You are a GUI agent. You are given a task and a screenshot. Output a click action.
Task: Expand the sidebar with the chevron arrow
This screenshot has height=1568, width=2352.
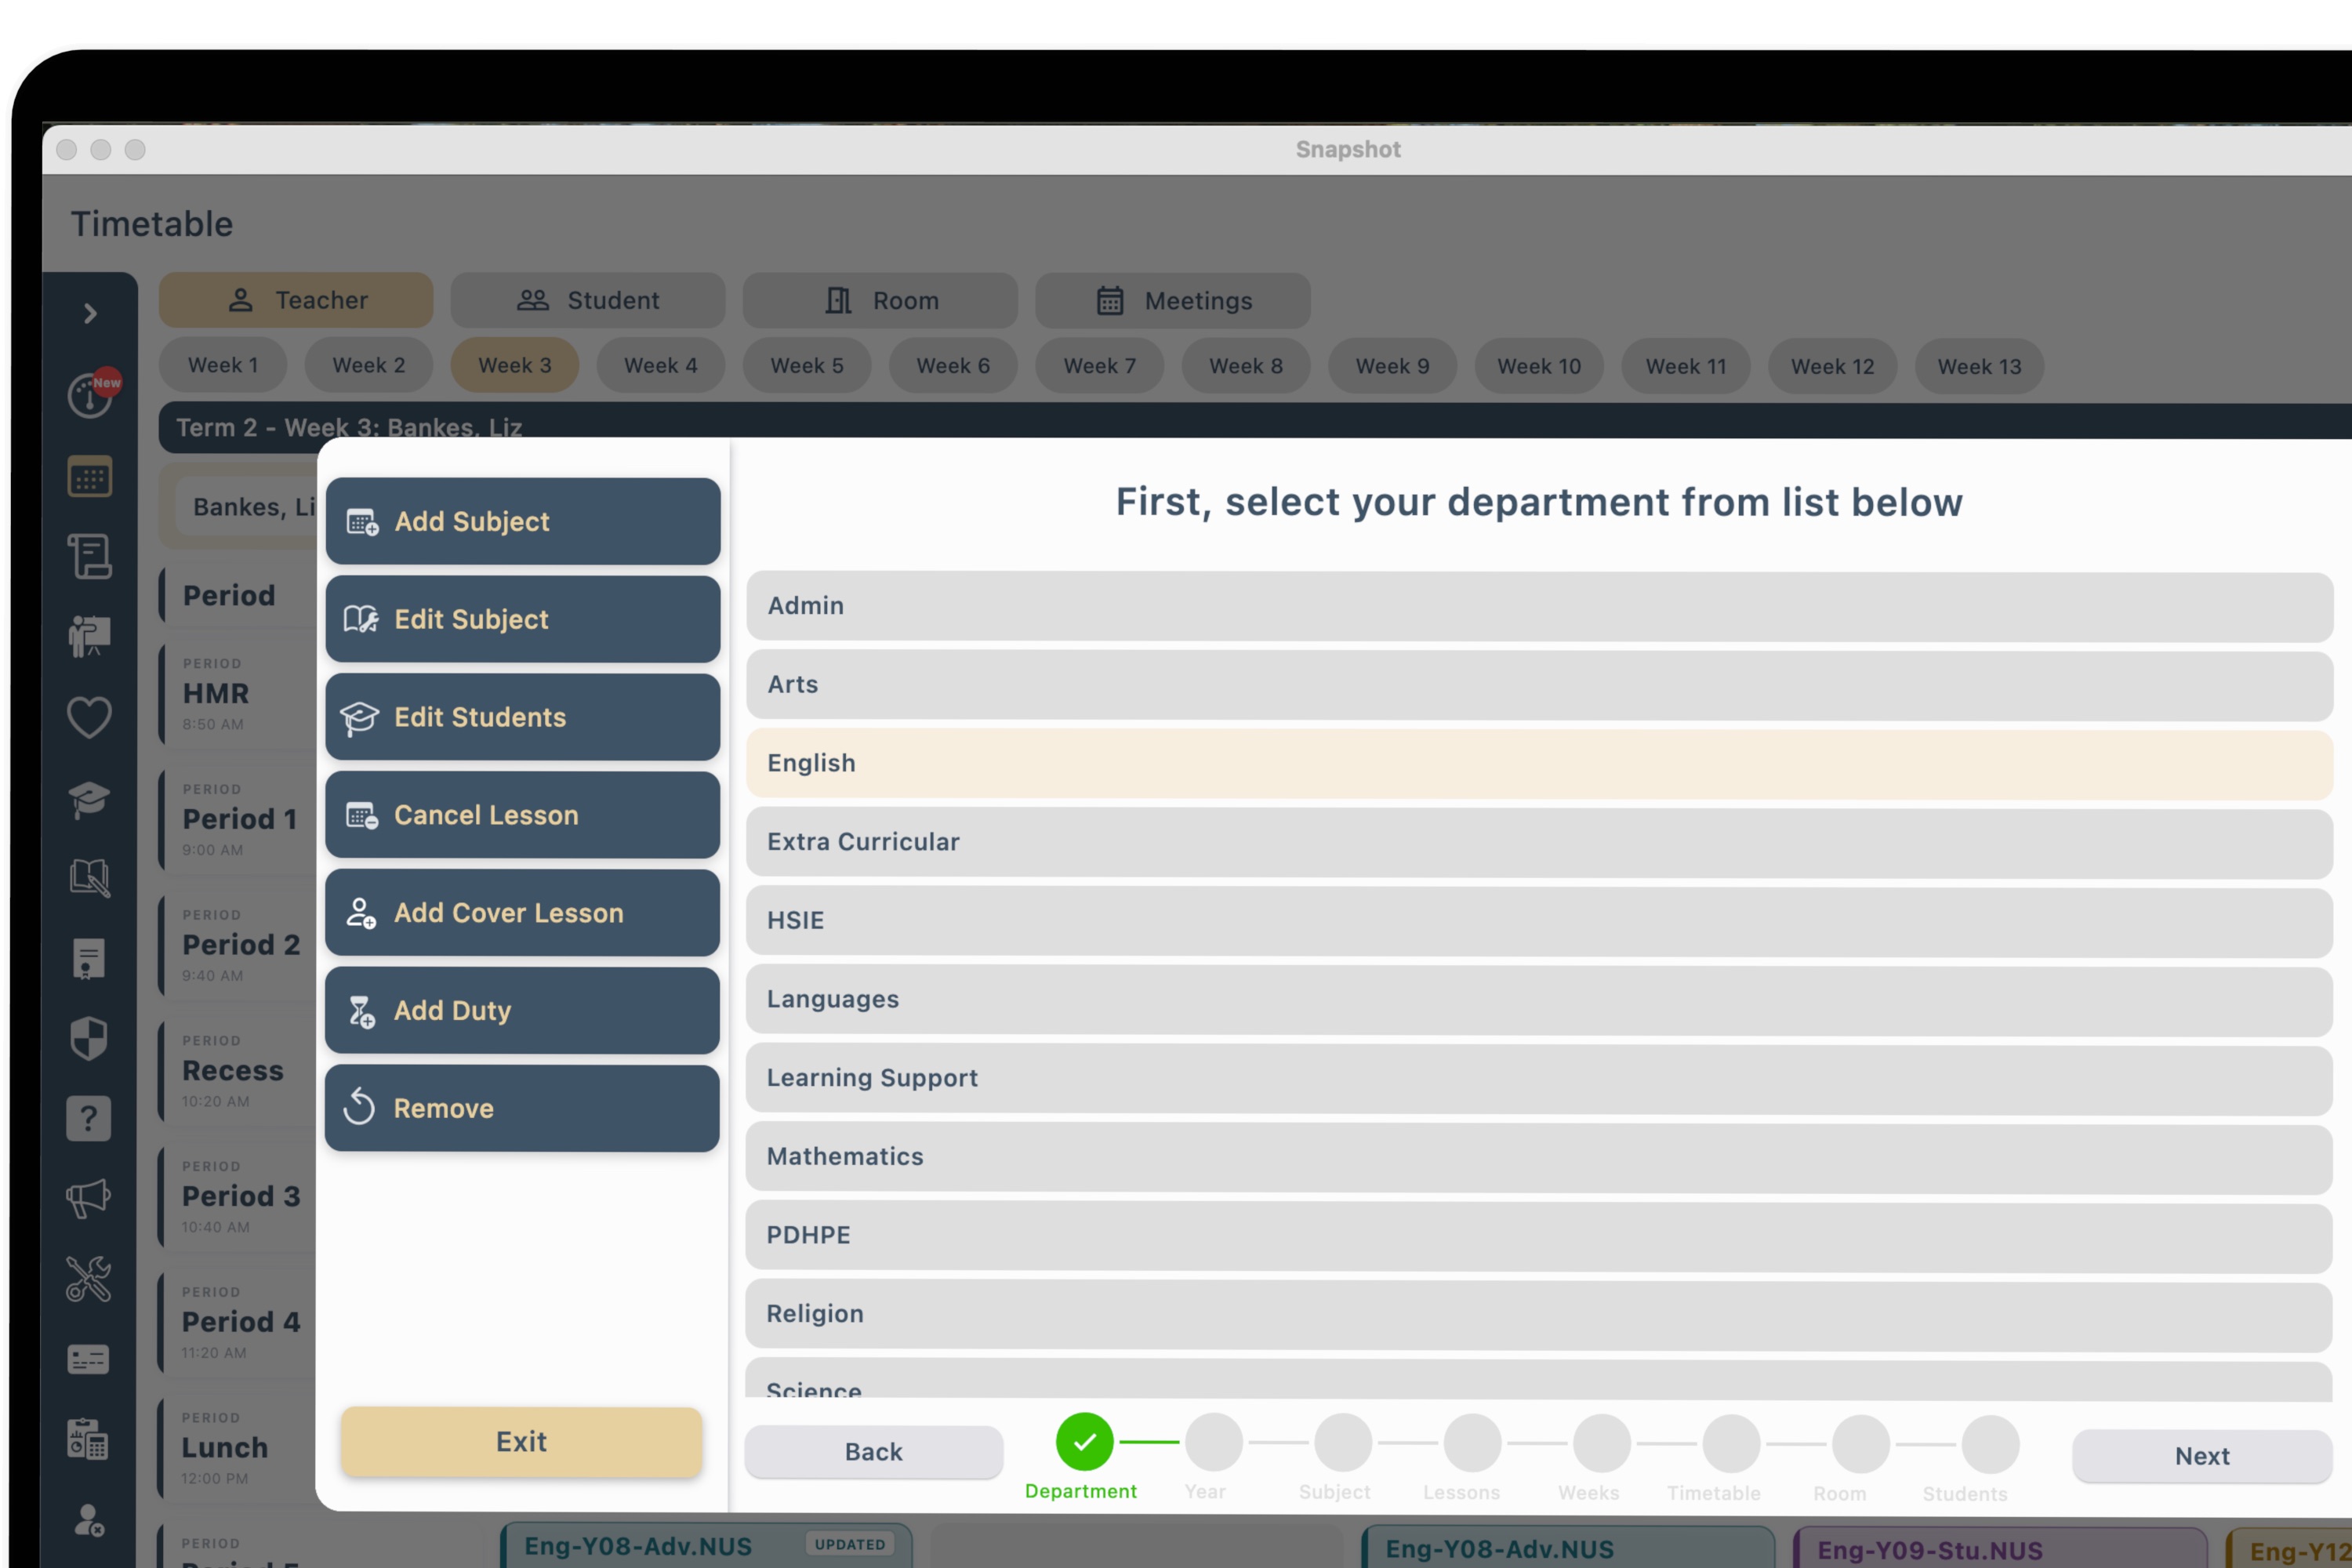point(90,313)
